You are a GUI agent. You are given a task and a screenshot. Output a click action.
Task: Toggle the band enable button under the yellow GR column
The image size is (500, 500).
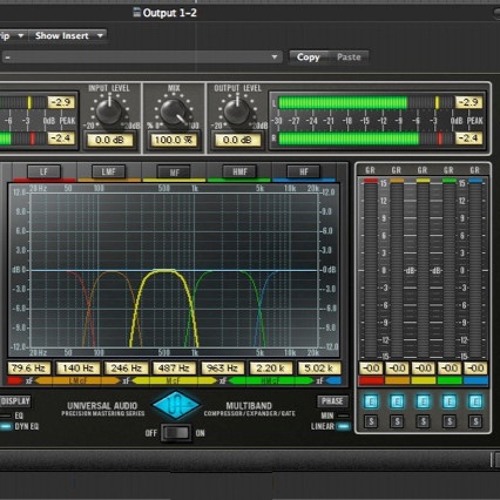coord(423,402)
